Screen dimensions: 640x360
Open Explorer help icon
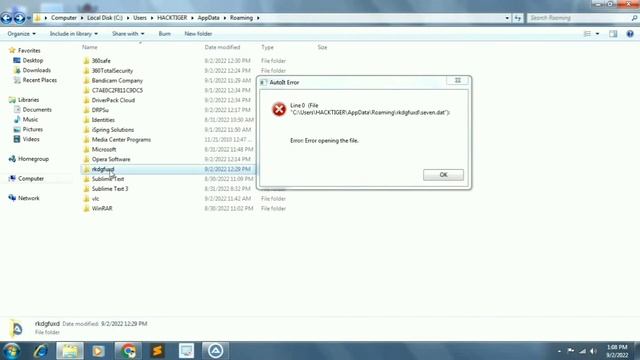630,34
